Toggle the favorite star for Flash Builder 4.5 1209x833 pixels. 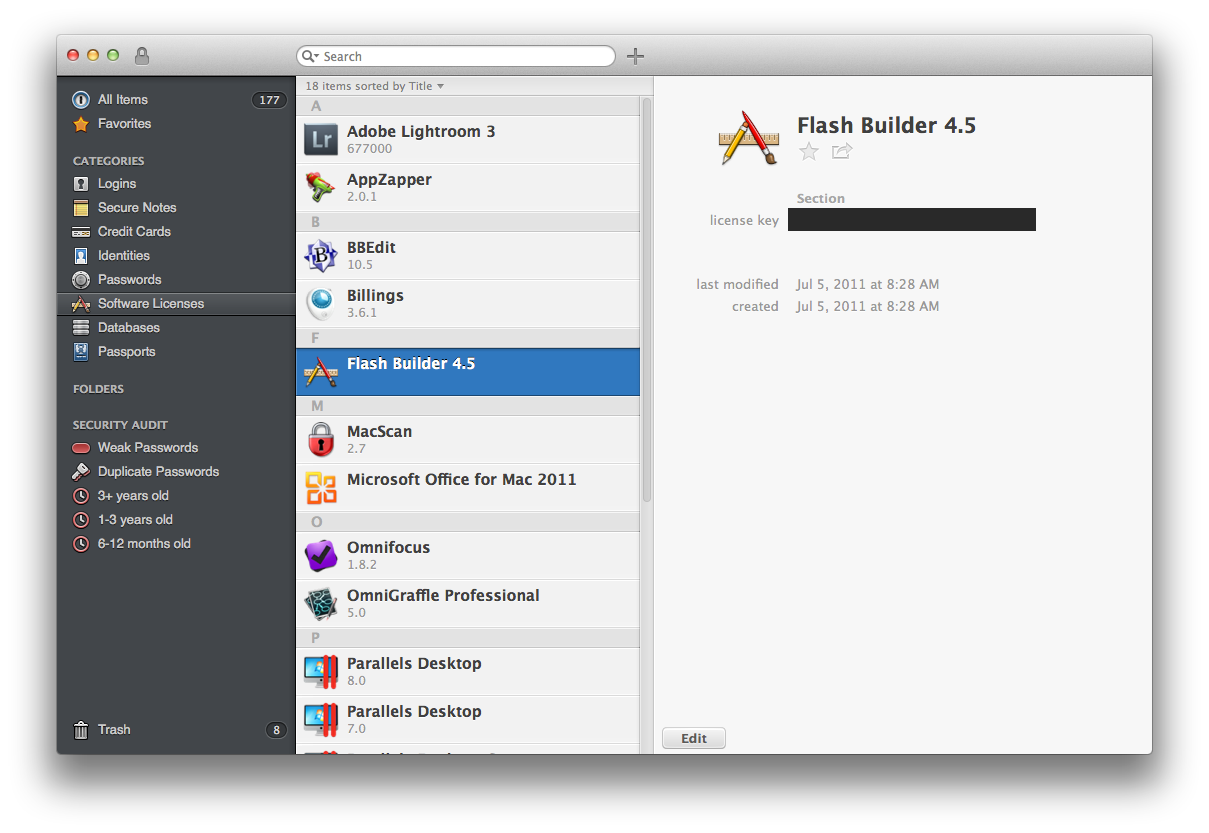(809, 152)
